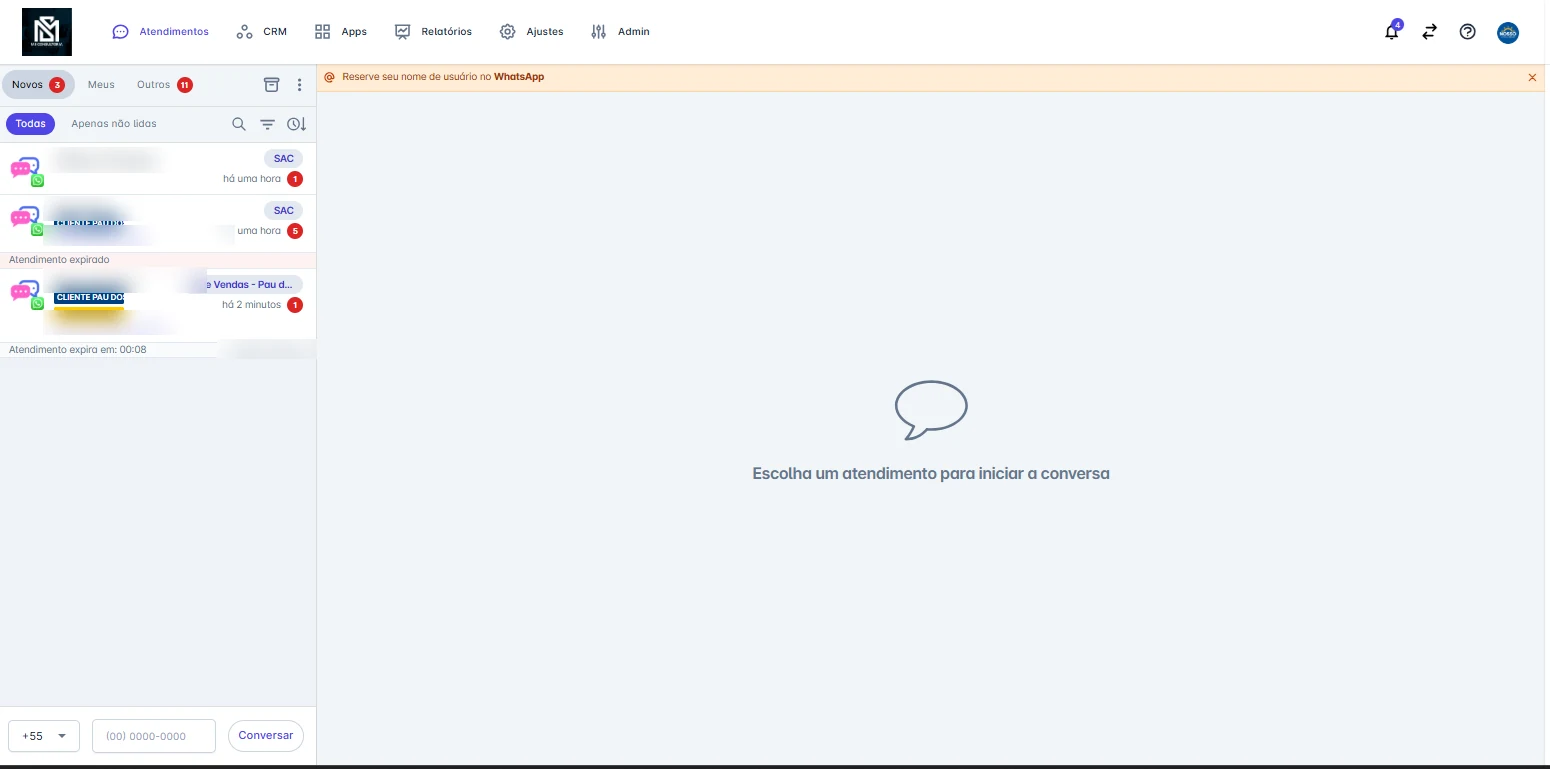The width and height of the screenshot is (1550, 769).
Task: Click the Vendas - Pau d... tag
Action: coord(252,285)
